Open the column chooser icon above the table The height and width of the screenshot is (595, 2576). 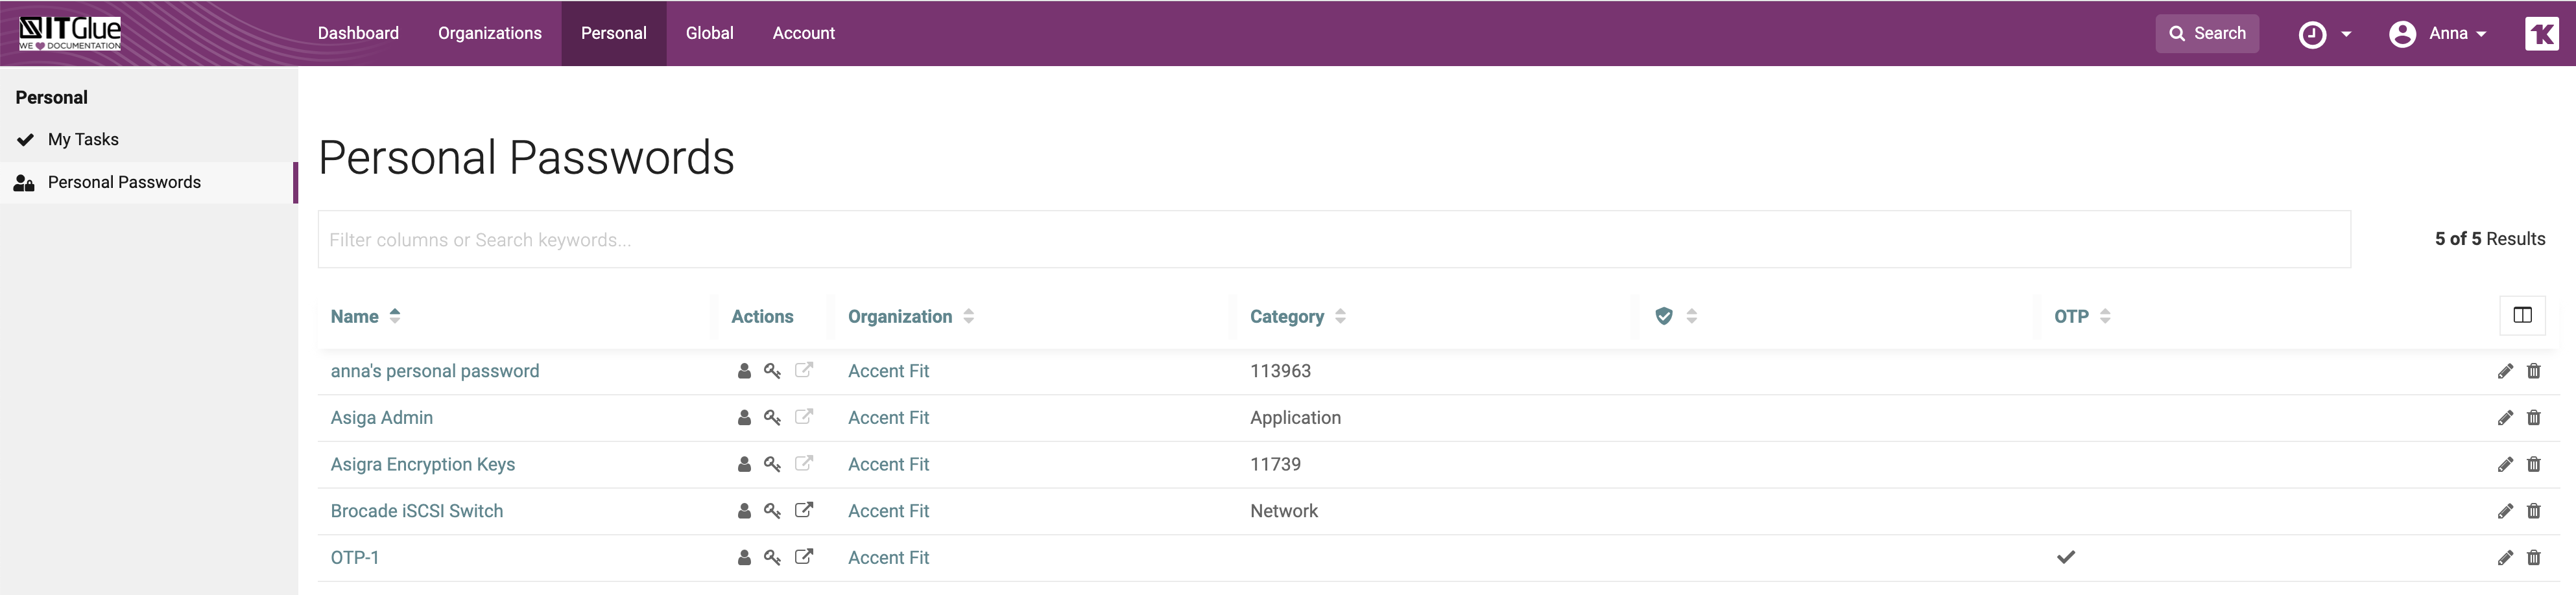pos(2524,315)
